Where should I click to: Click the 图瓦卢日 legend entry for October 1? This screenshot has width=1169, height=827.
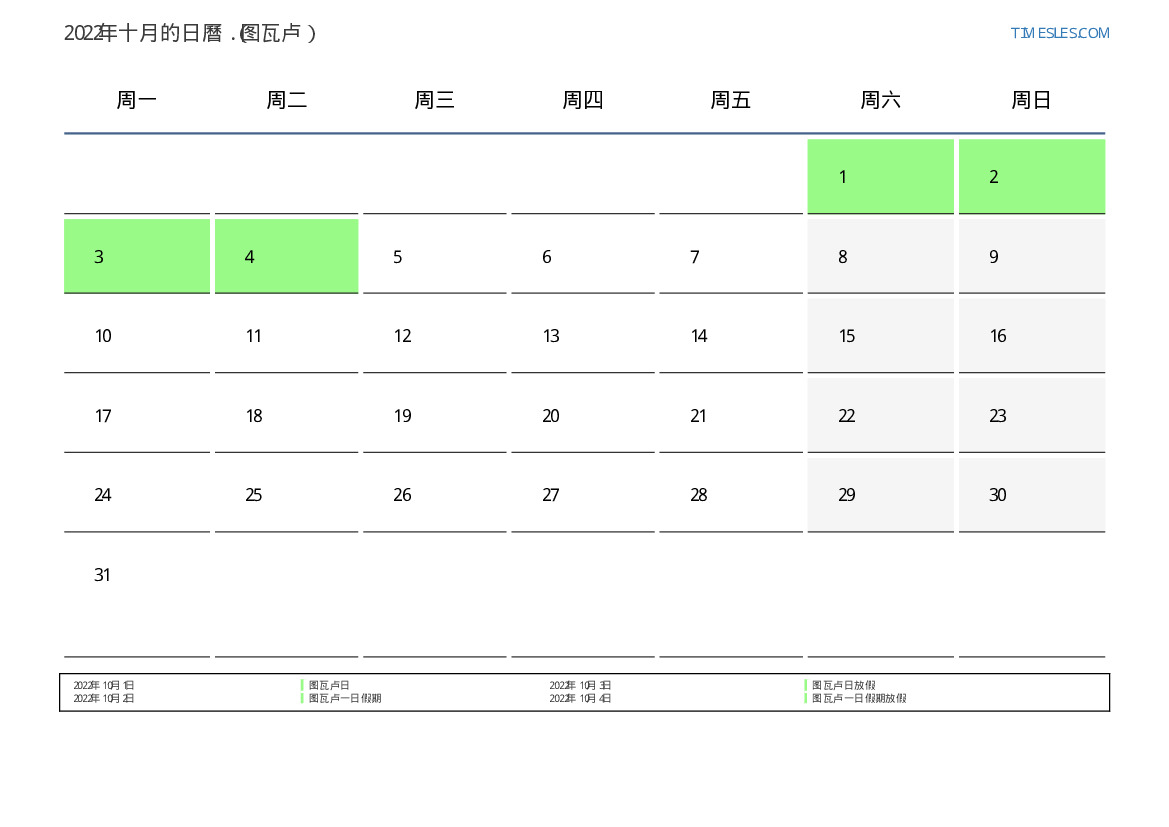point(329,685)
